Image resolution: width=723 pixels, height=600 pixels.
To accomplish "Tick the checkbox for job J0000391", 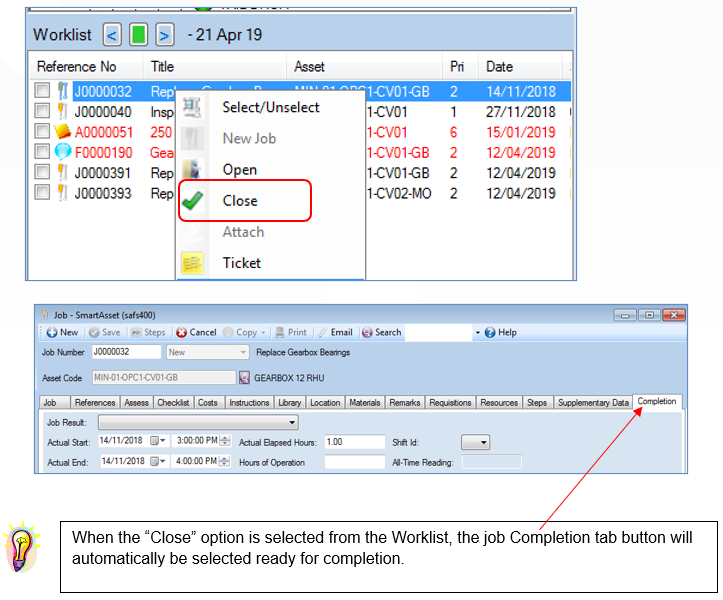I will 42,172.
